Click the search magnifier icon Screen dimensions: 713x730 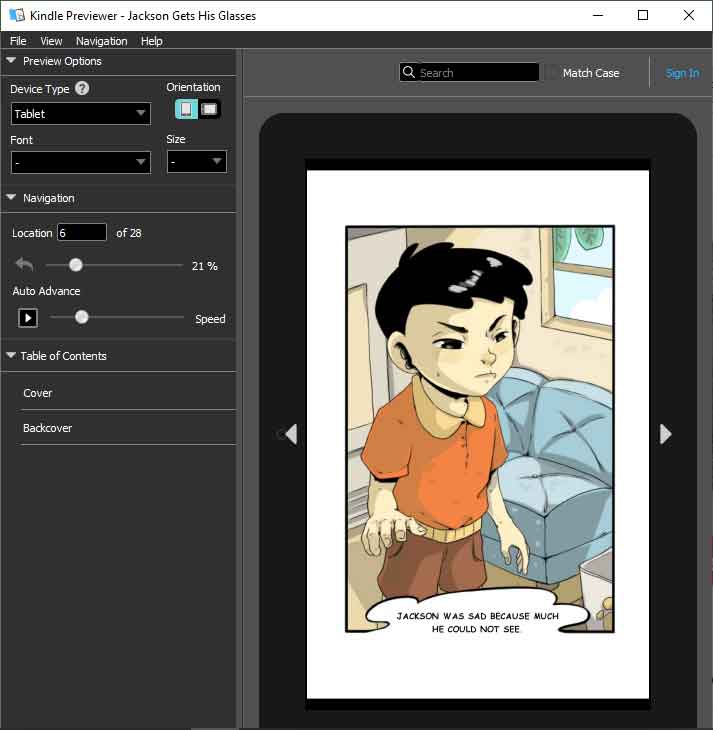[408, 72]
